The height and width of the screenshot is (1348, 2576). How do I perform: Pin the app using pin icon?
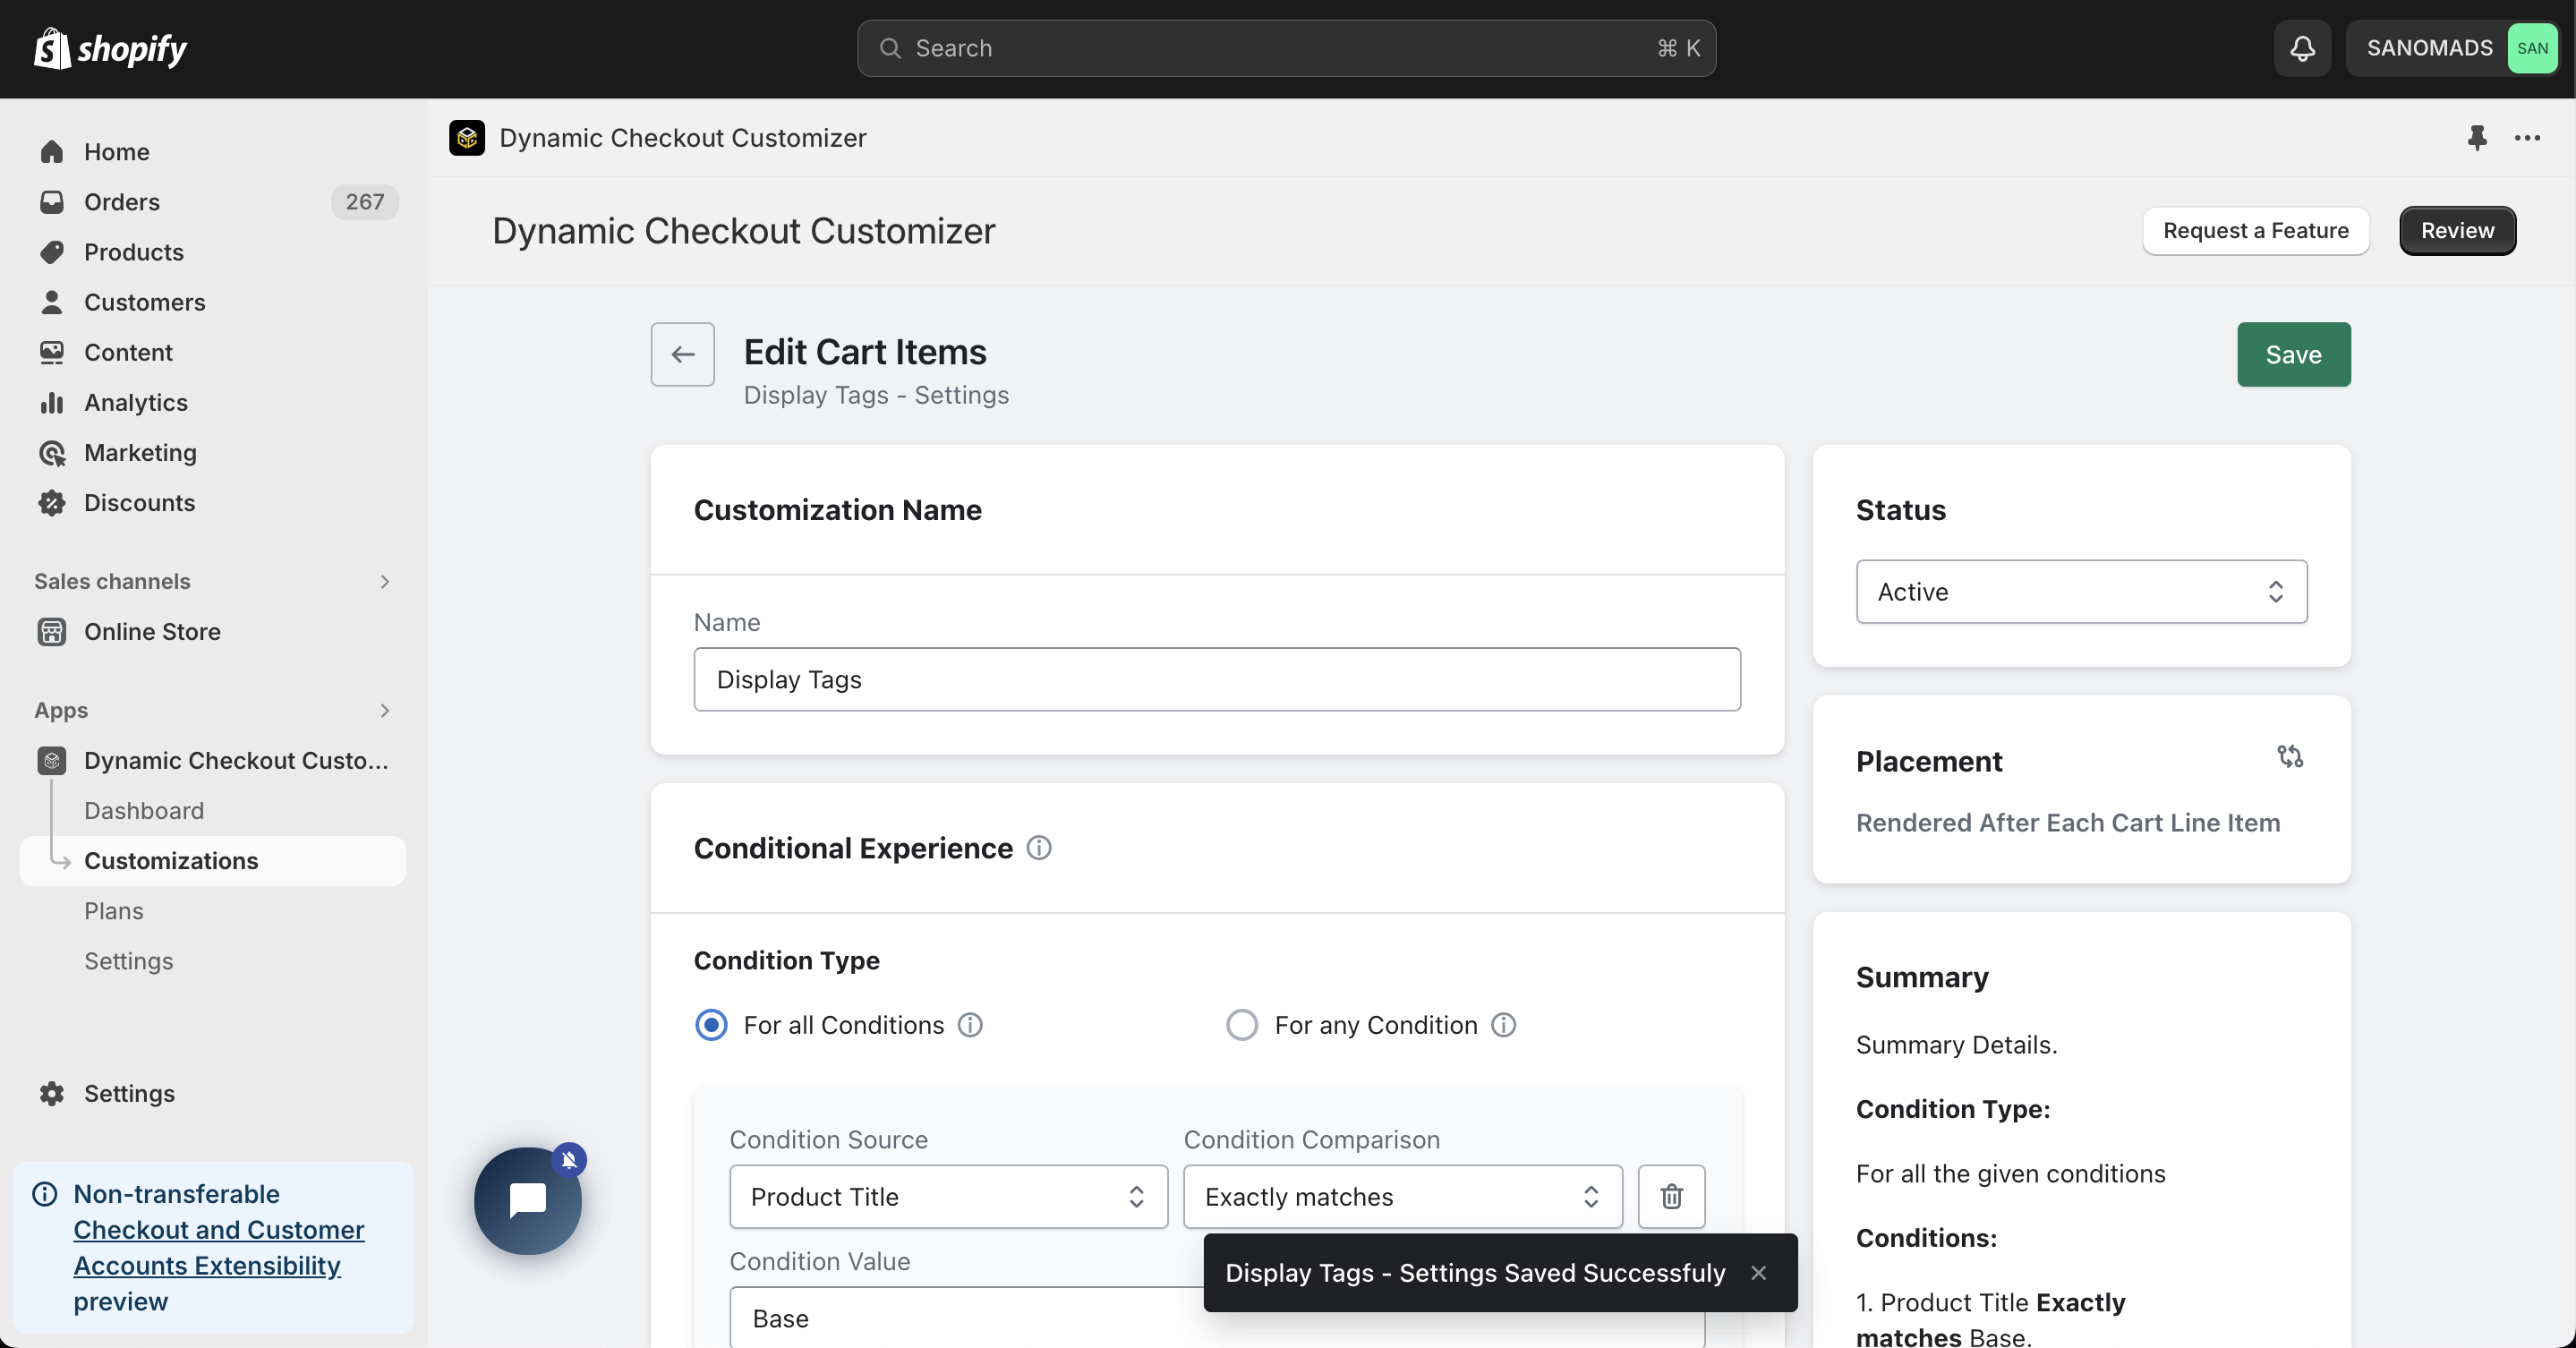pyautogui.click(x=2476, y=138)
